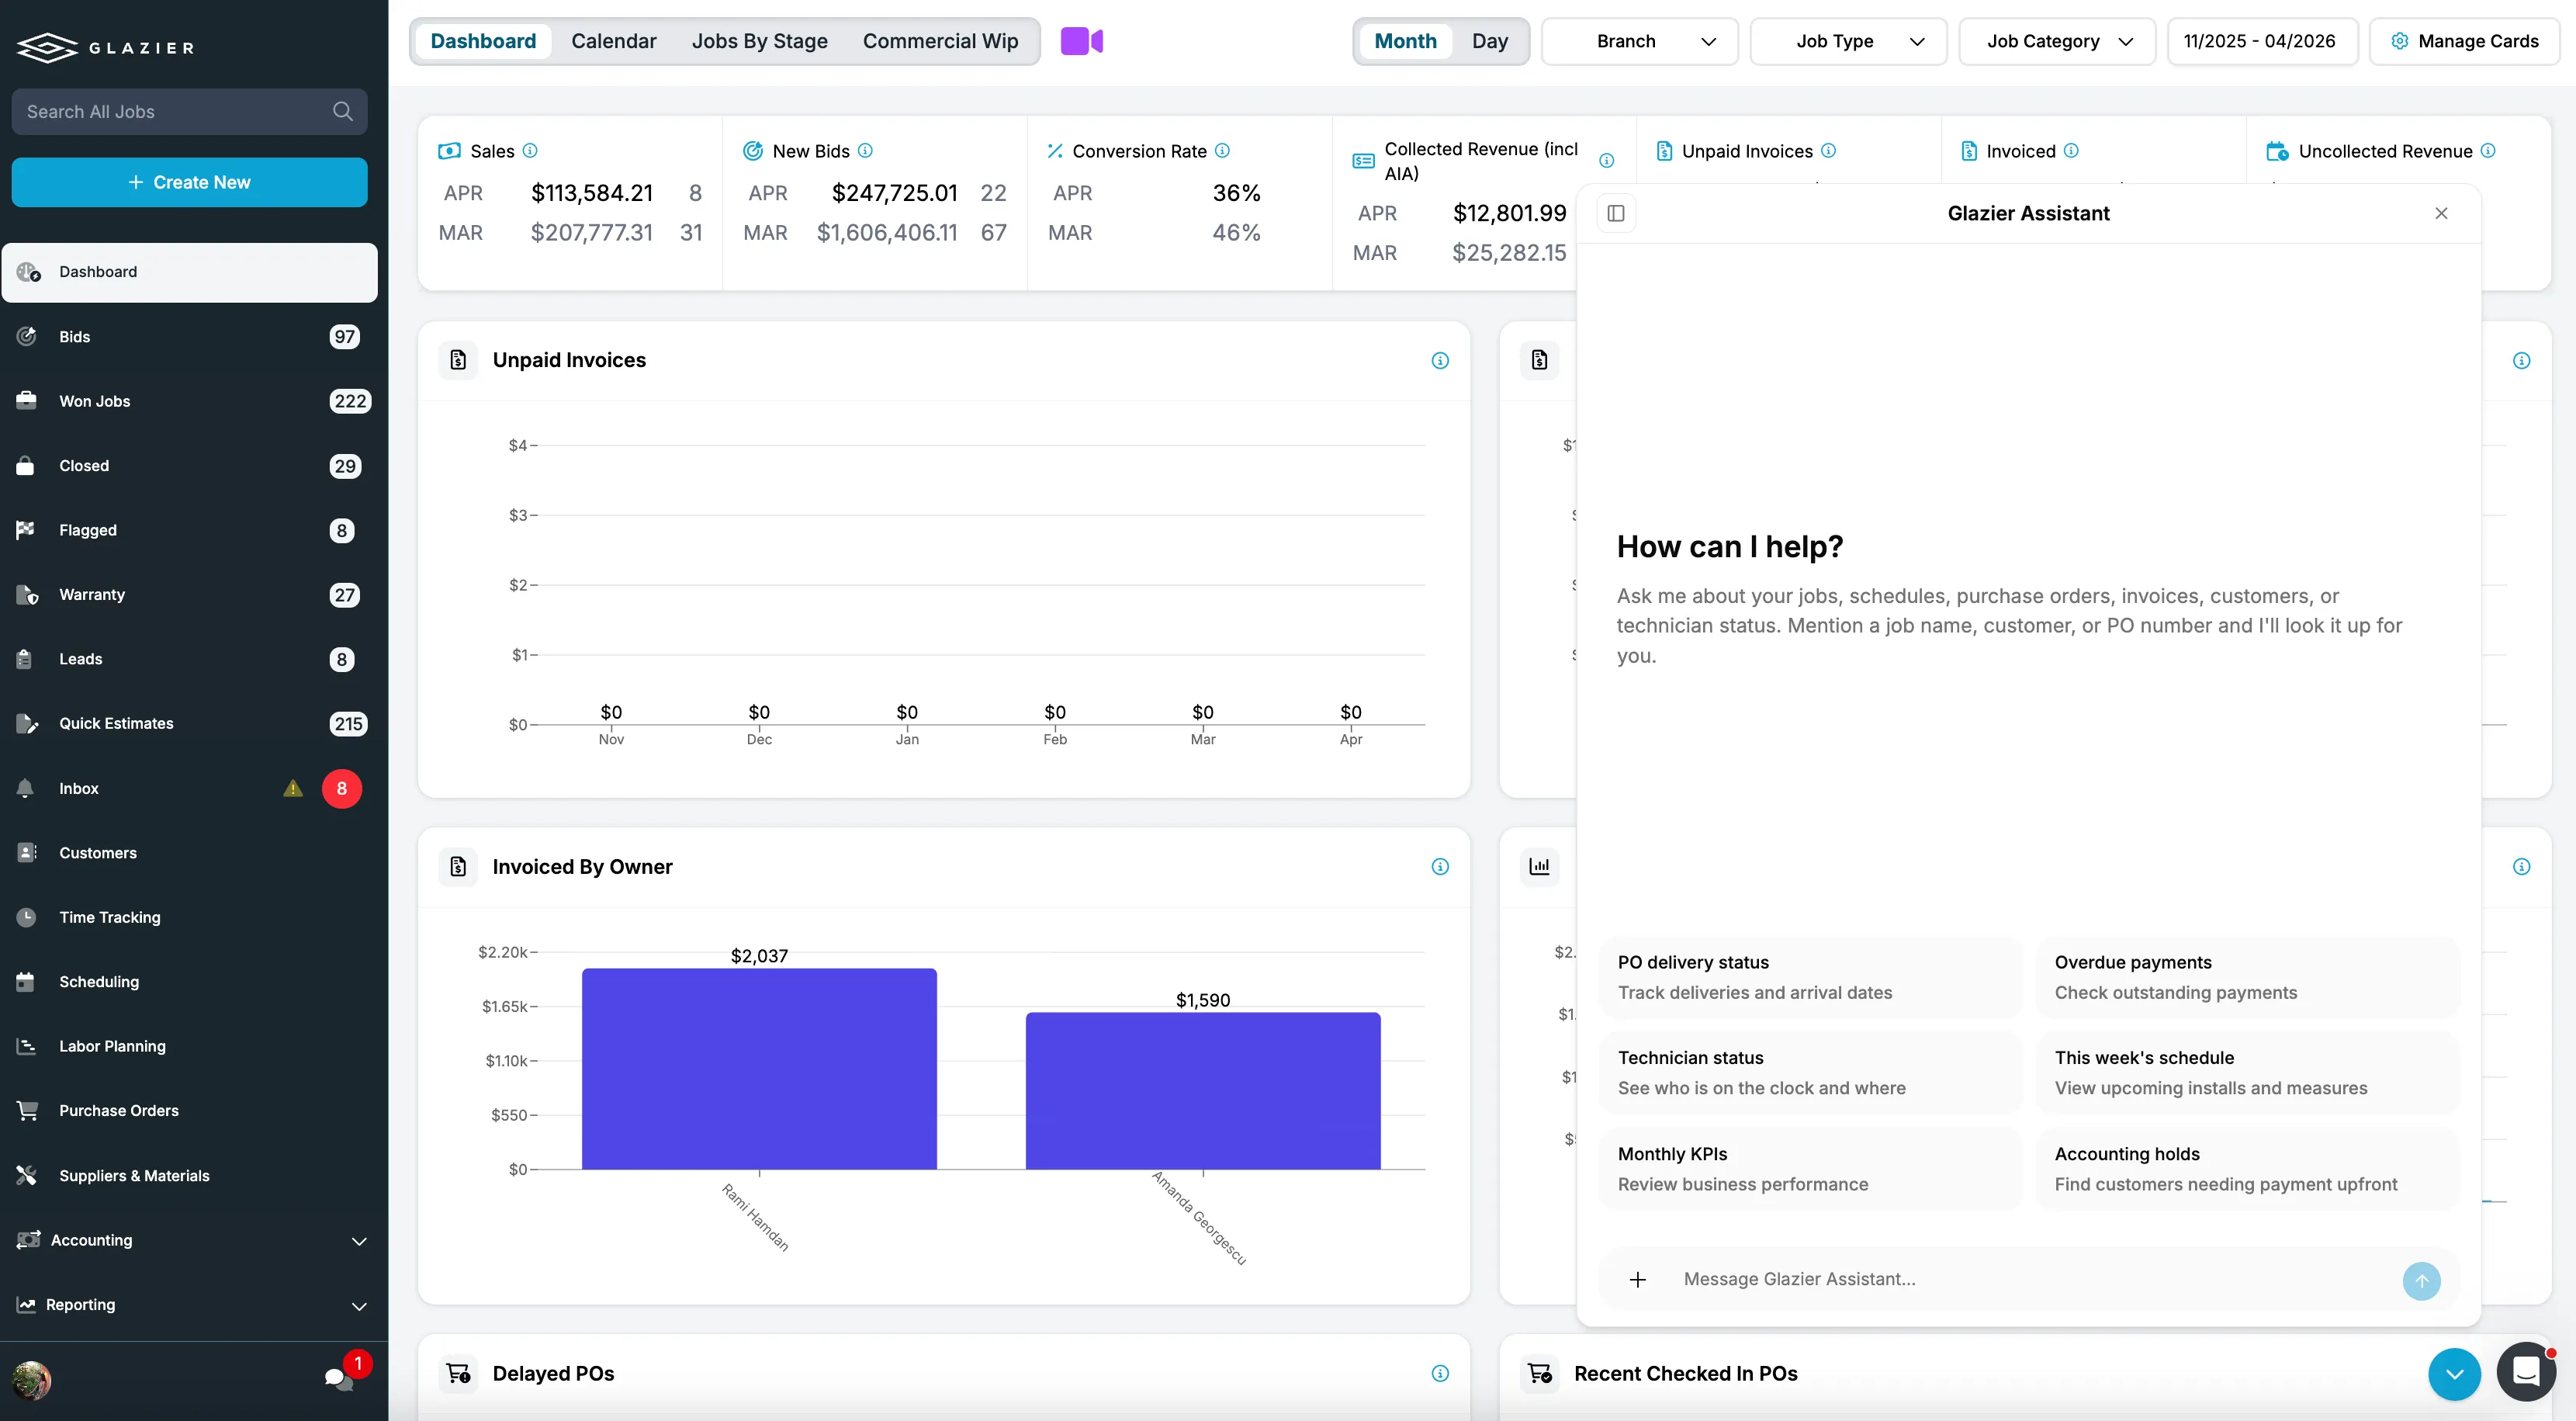Open Flagged in the sidebar
Screen dimensions: 2576x1421
coord(190,530)
